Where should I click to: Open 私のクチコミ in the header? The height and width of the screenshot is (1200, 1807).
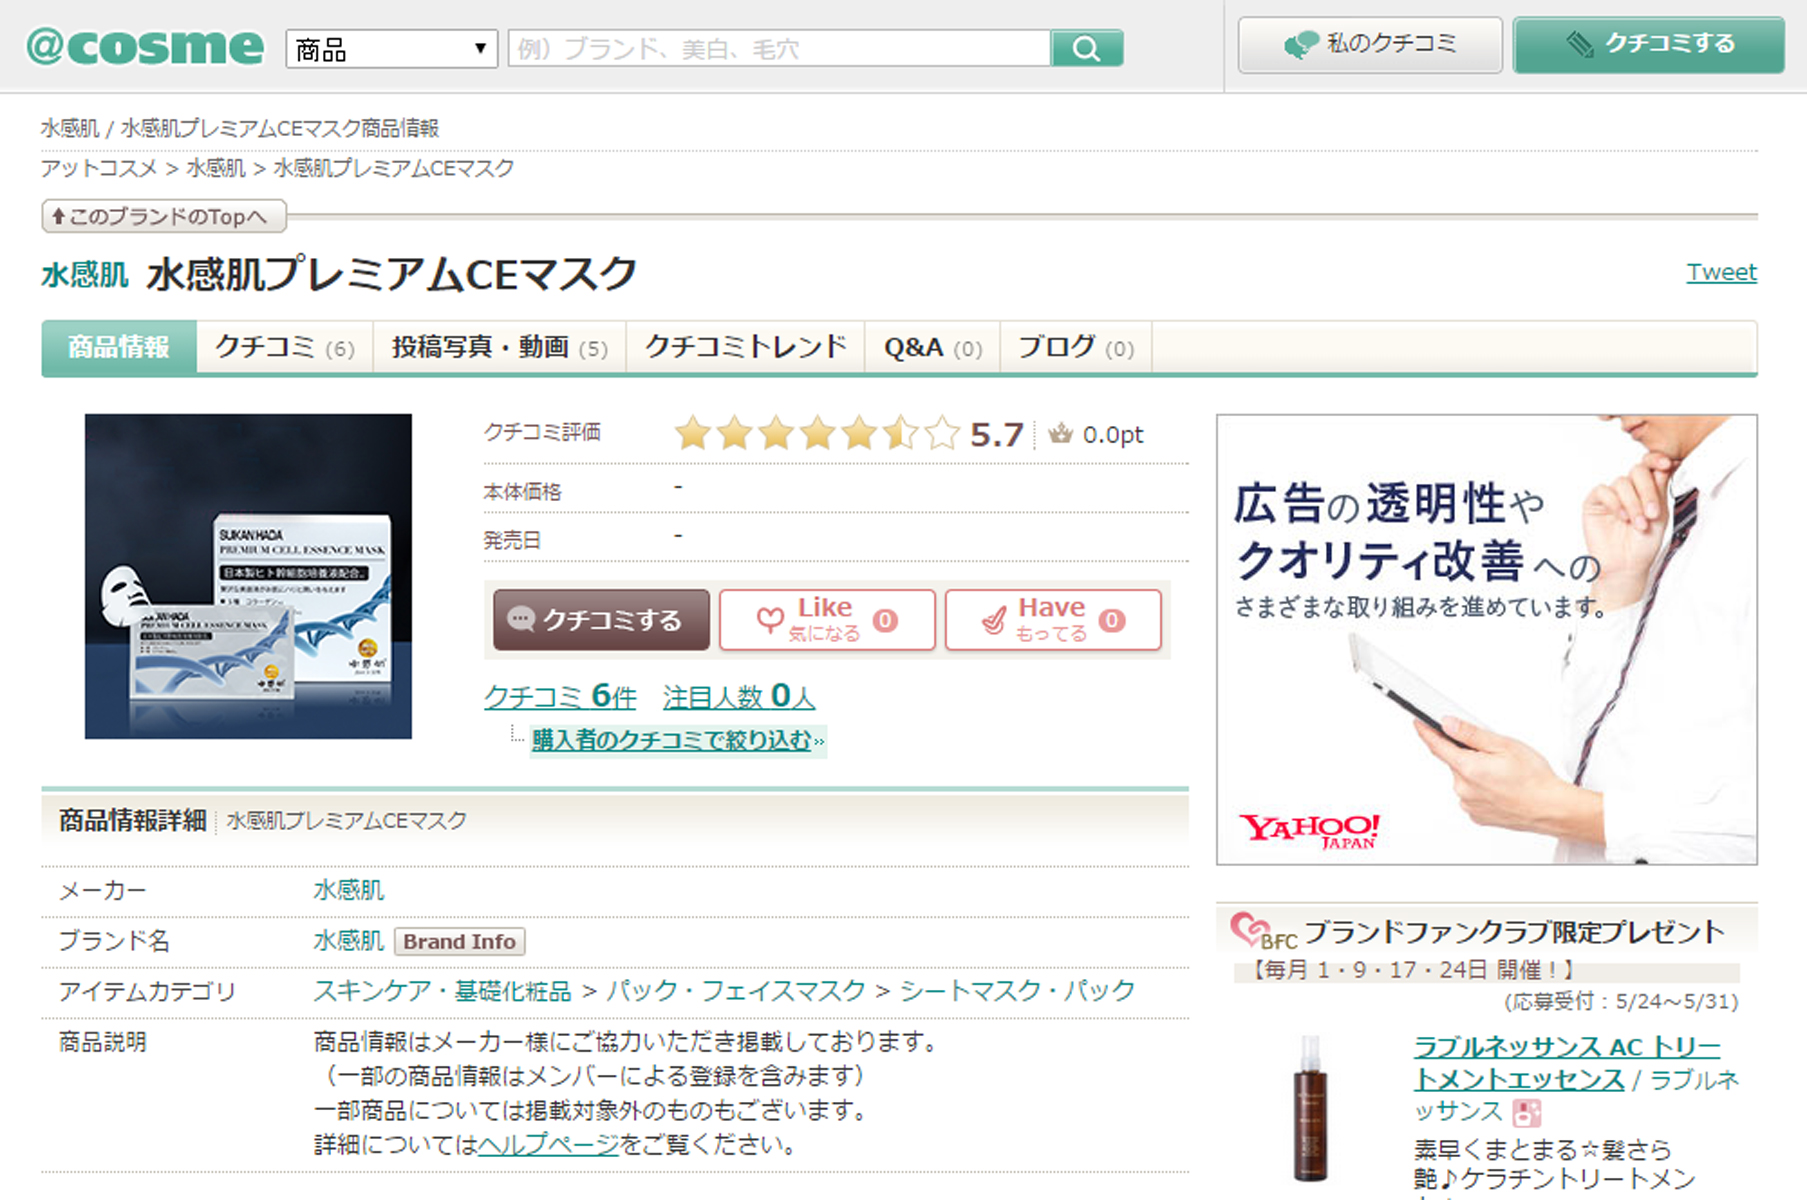coord(1369,45)
